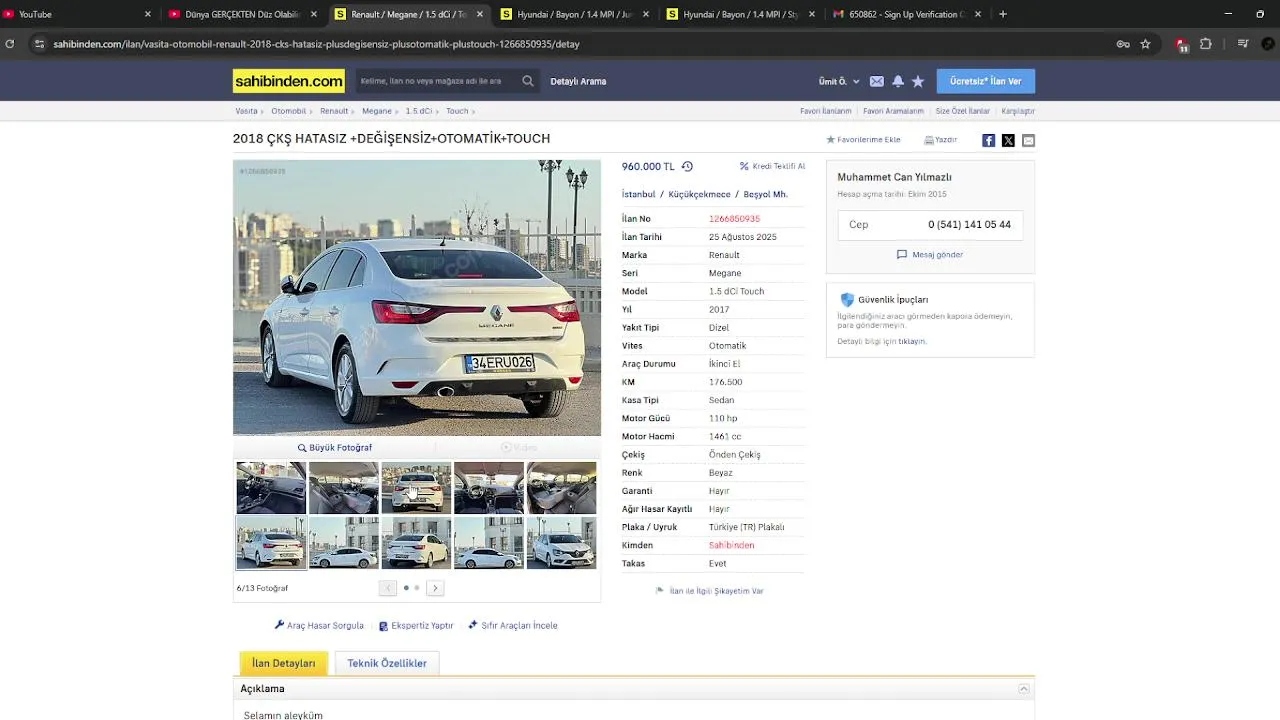This screenshot has height=720, width=1280.
Task: Click listing number 1266850935
Action: point(734,219)
